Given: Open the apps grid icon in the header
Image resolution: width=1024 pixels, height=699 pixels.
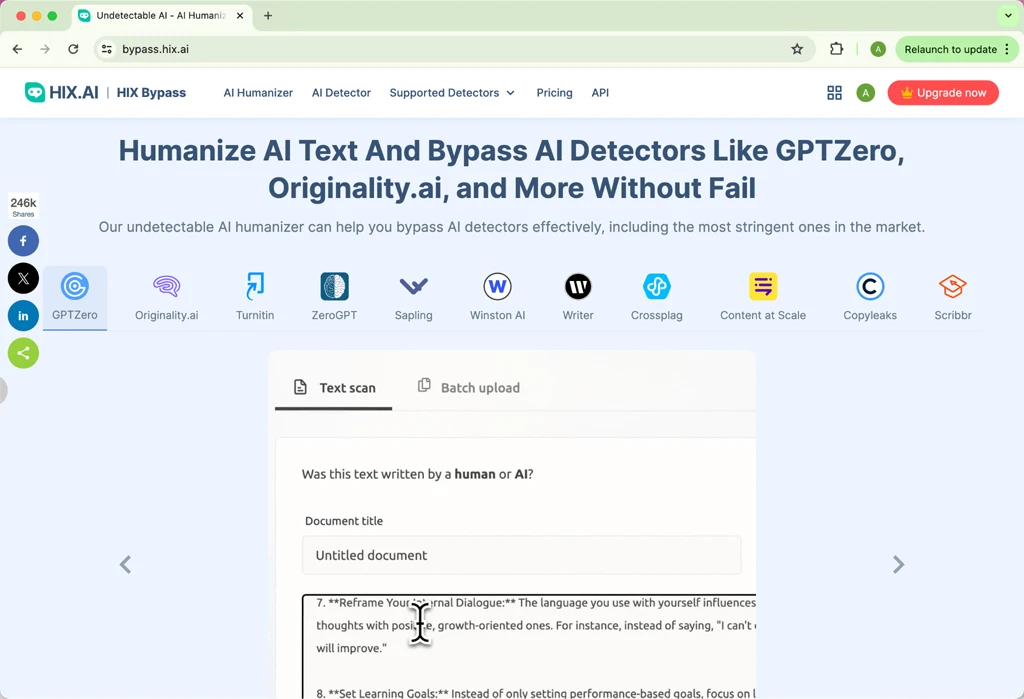Looking at the screenshot, I should [834, 92].
